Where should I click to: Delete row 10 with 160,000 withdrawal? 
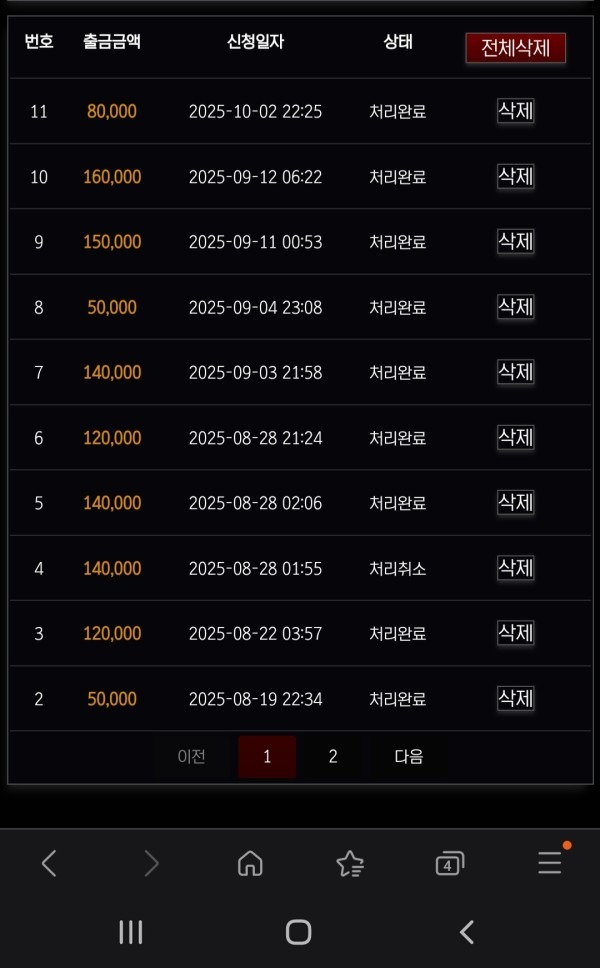click(515, 176)
